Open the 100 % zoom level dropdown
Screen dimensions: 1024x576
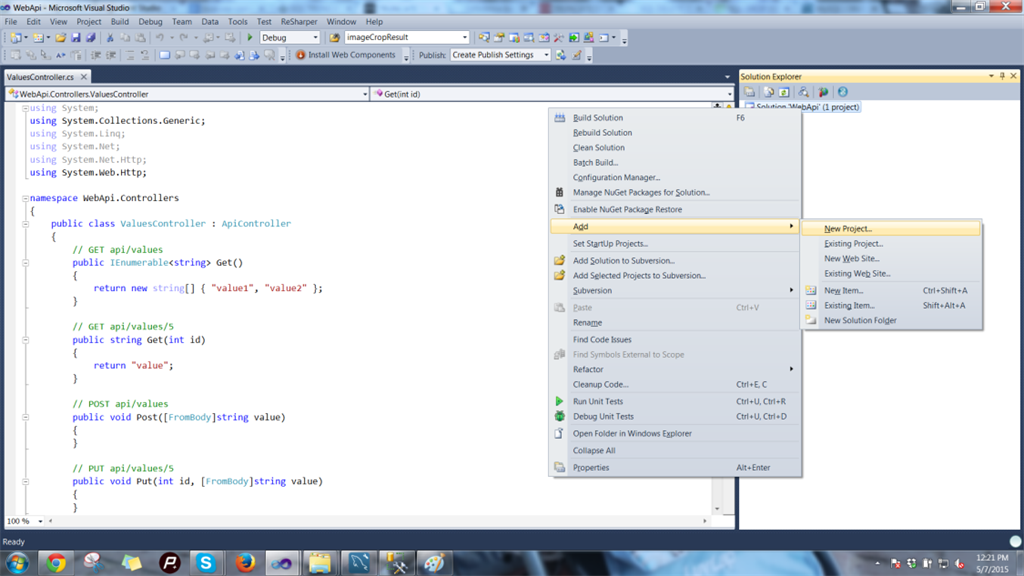[x=41, y=521]
